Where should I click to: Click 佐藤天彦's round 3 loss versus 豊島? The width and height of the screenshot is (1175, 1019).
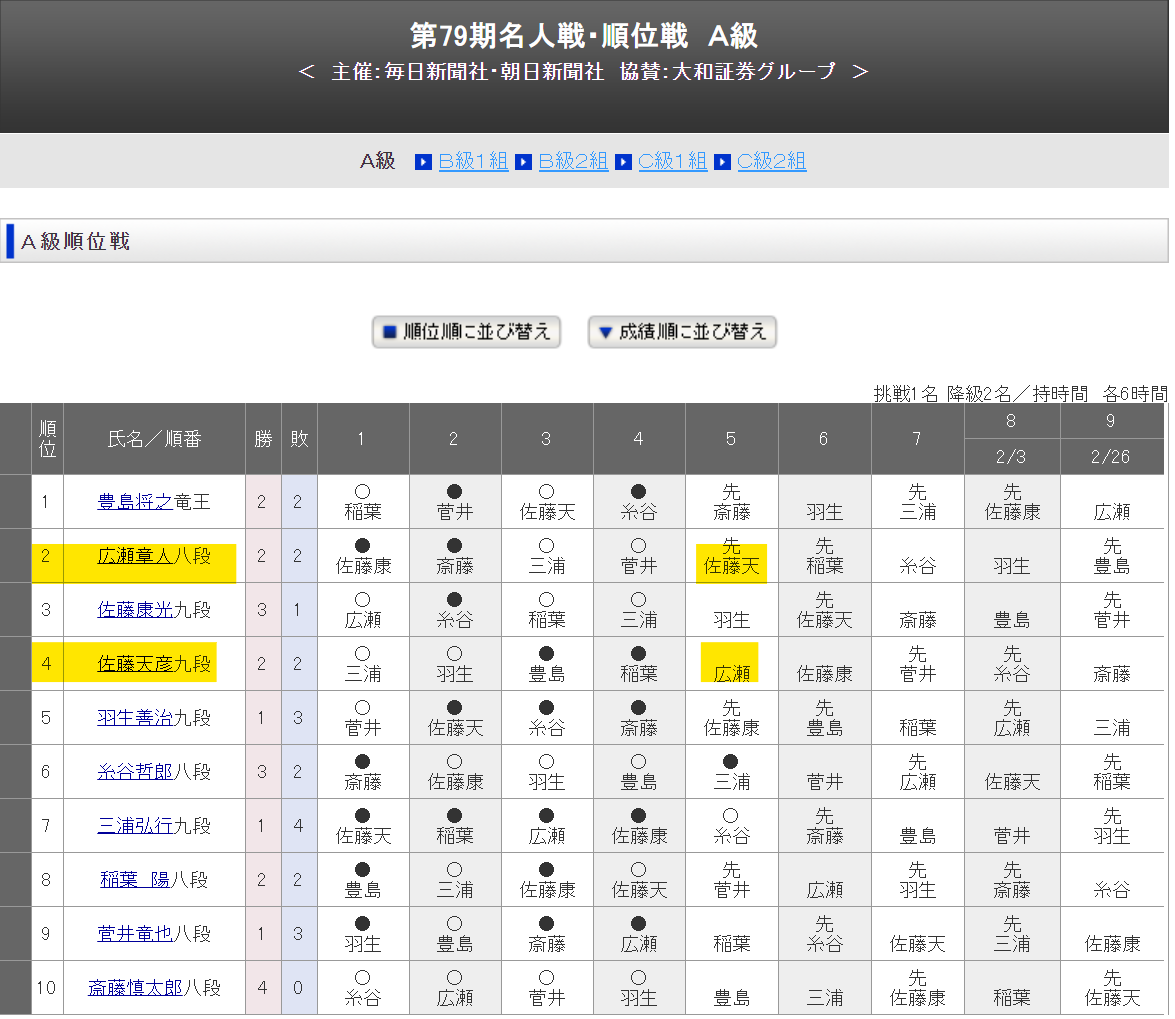coord(546,664)
